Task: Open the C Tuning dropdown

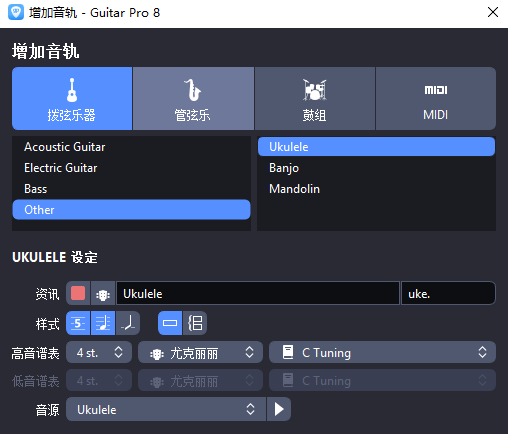Action: [x=382, y=352]
